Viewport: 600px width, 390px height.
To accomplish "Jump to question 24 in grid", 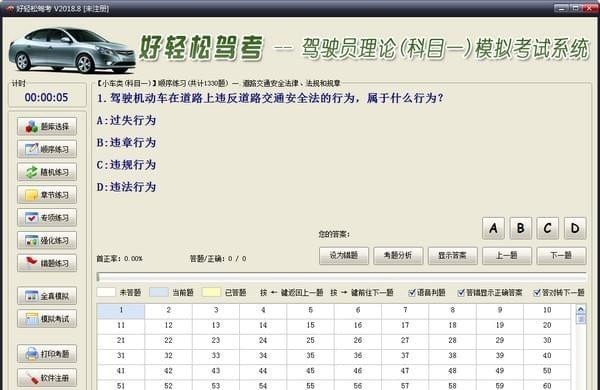I will (263, 341).
